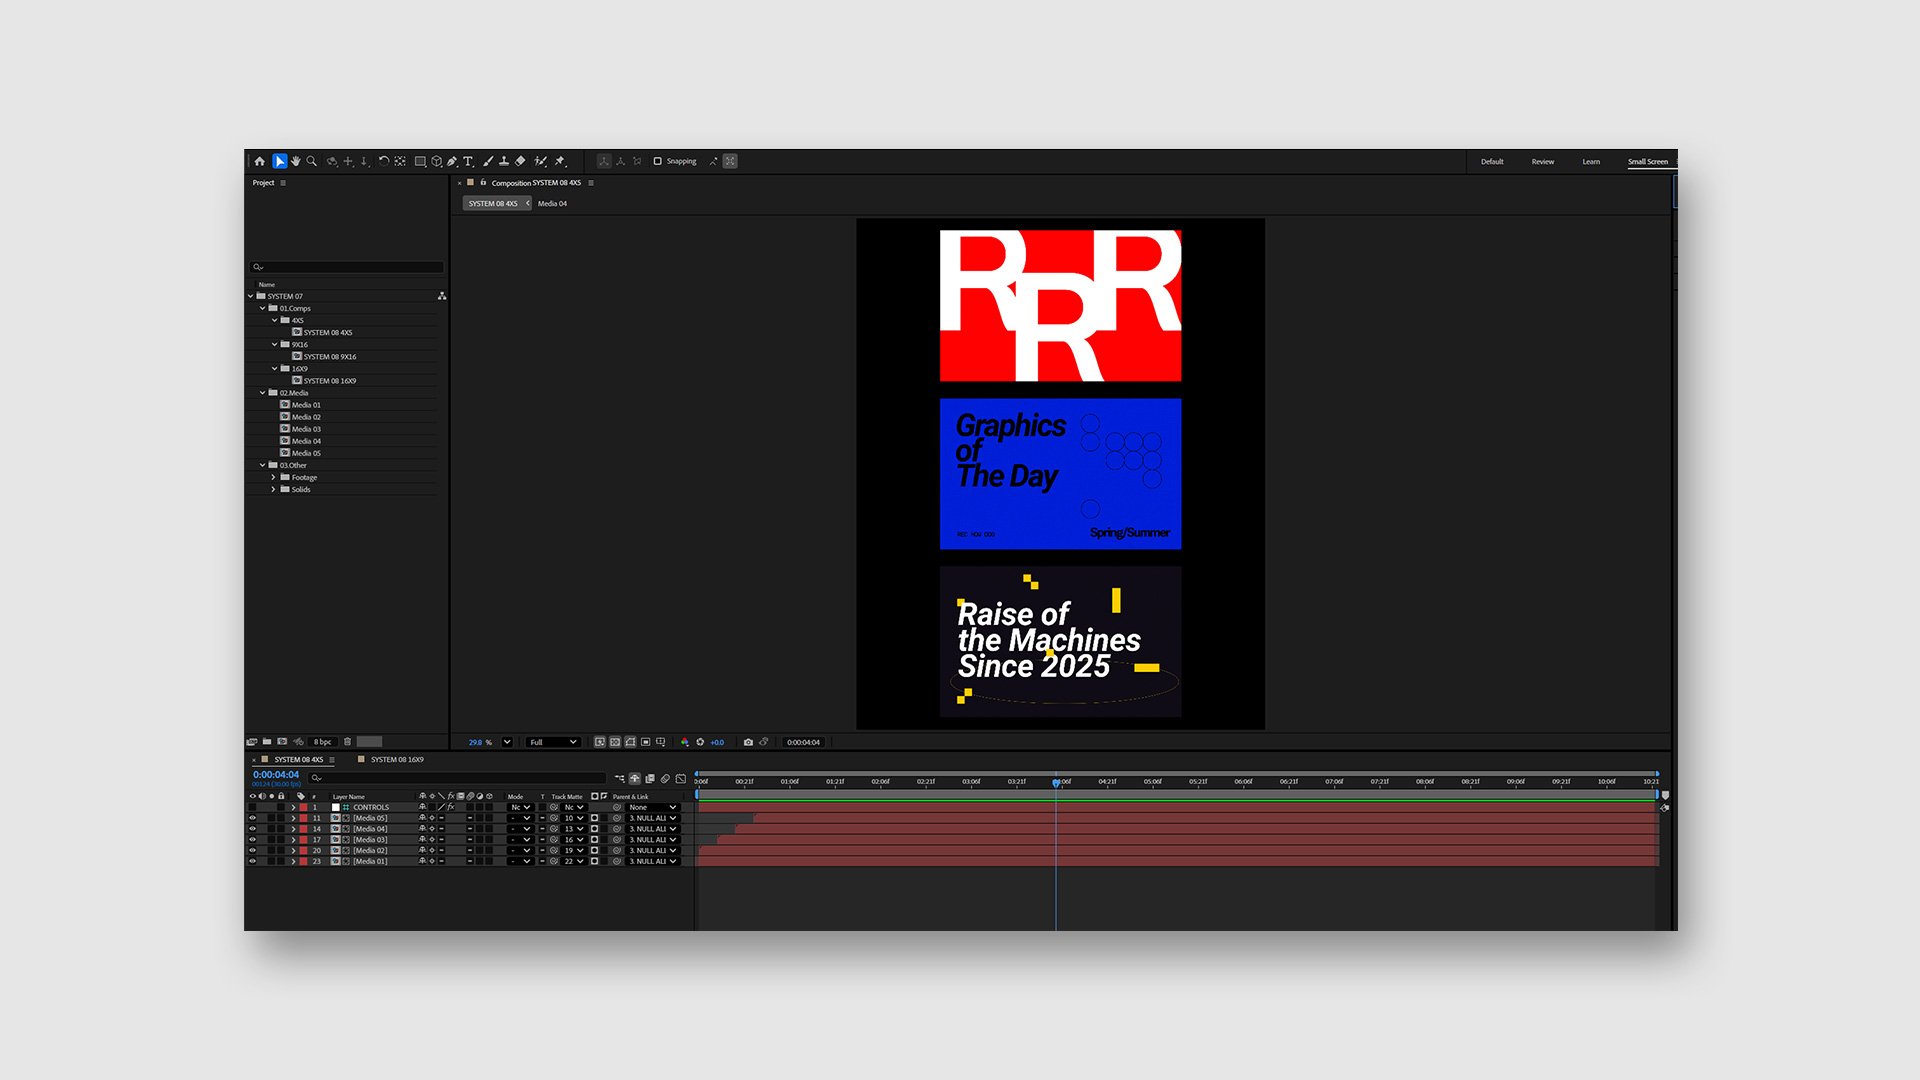
Task: Click the show channel RGB icon
Action: point(685,742)
